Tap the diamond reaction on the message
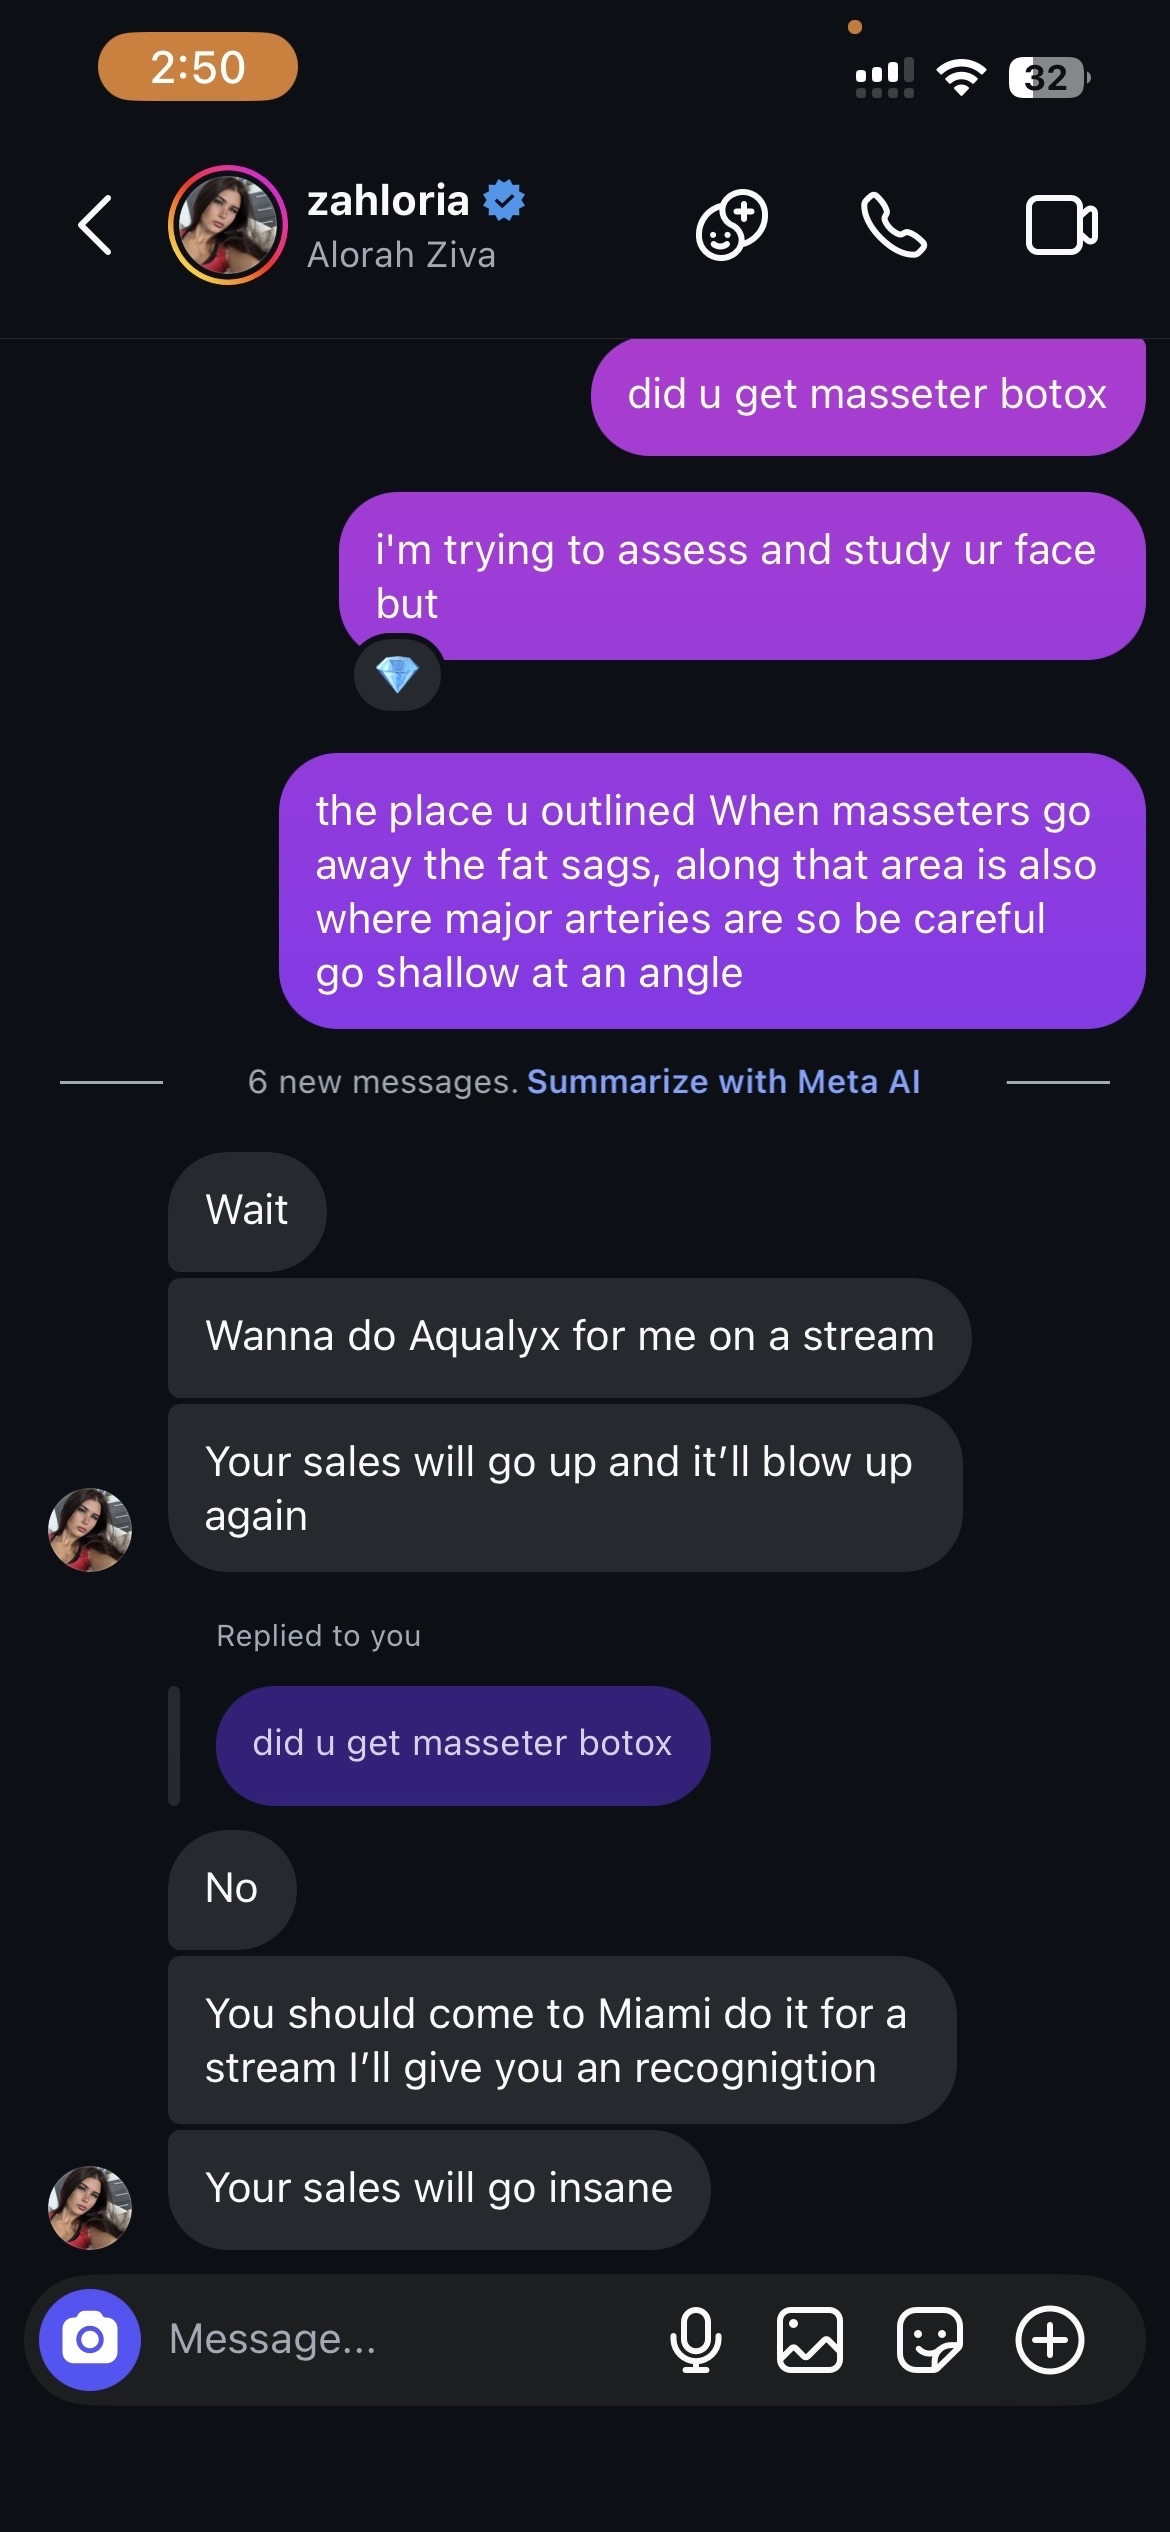1170x2532 pixels. click(x=397, y=675)
